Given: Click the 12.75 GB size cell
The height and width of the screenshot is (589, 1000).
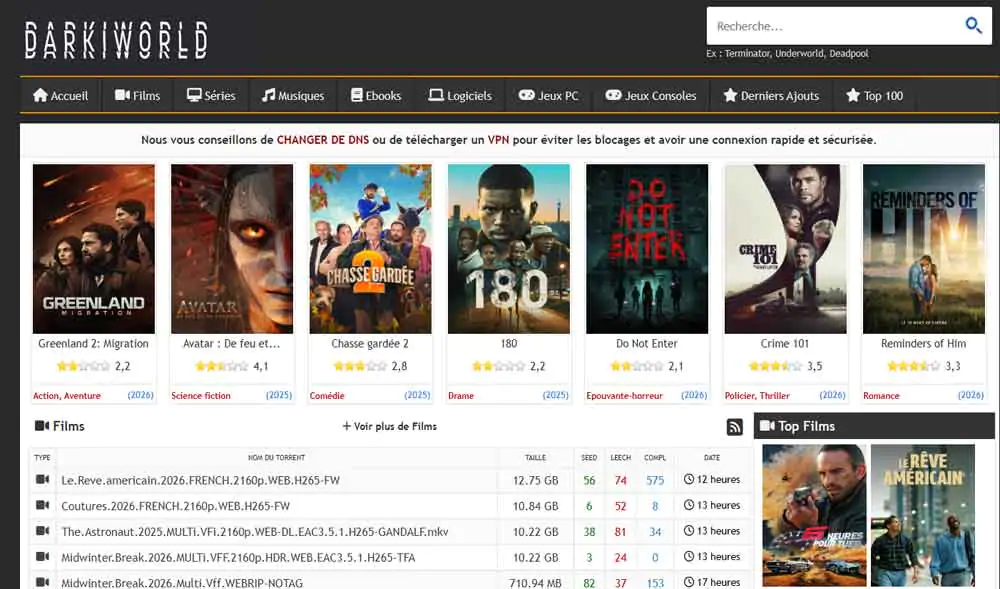Looking at the screenshot, I should click(536, 481).
